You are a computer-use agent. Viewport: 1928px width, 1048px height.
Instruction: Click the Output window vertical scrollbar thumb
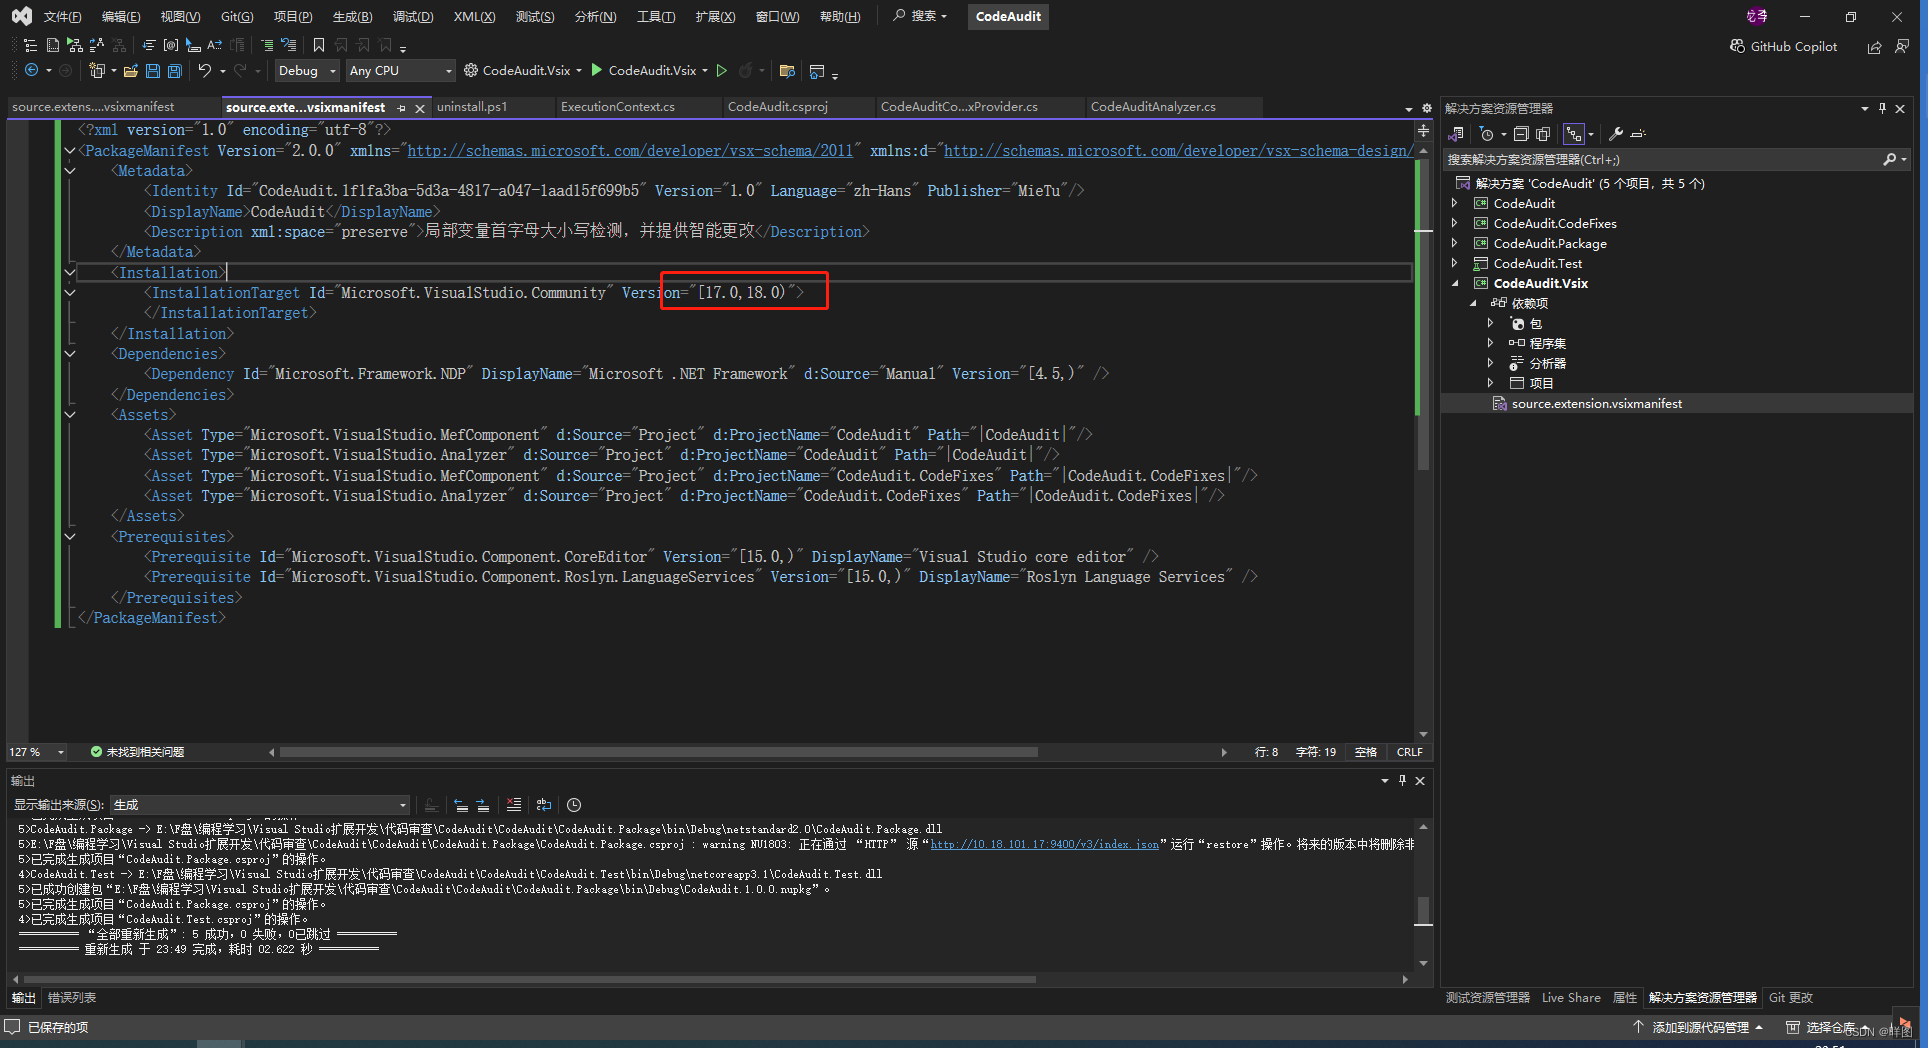click(1423, 911)
